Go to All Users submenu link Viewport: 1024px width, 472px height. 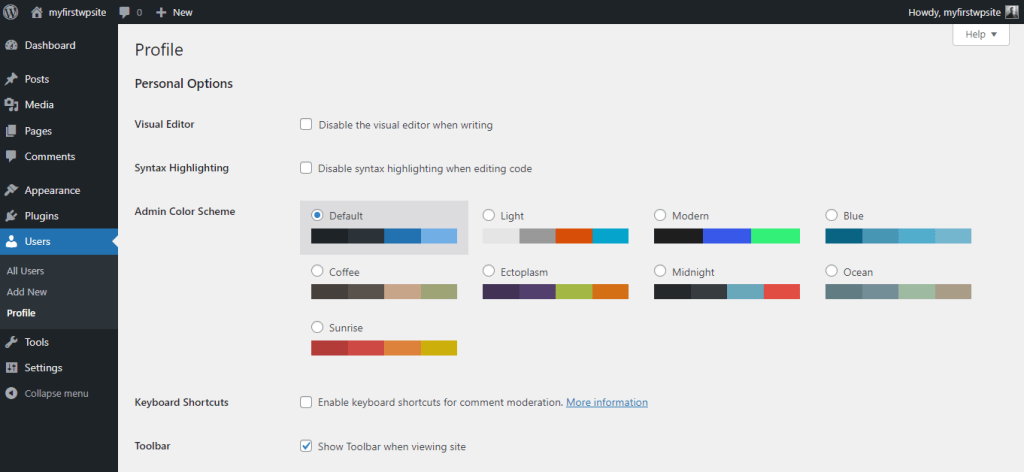[25, 271]
